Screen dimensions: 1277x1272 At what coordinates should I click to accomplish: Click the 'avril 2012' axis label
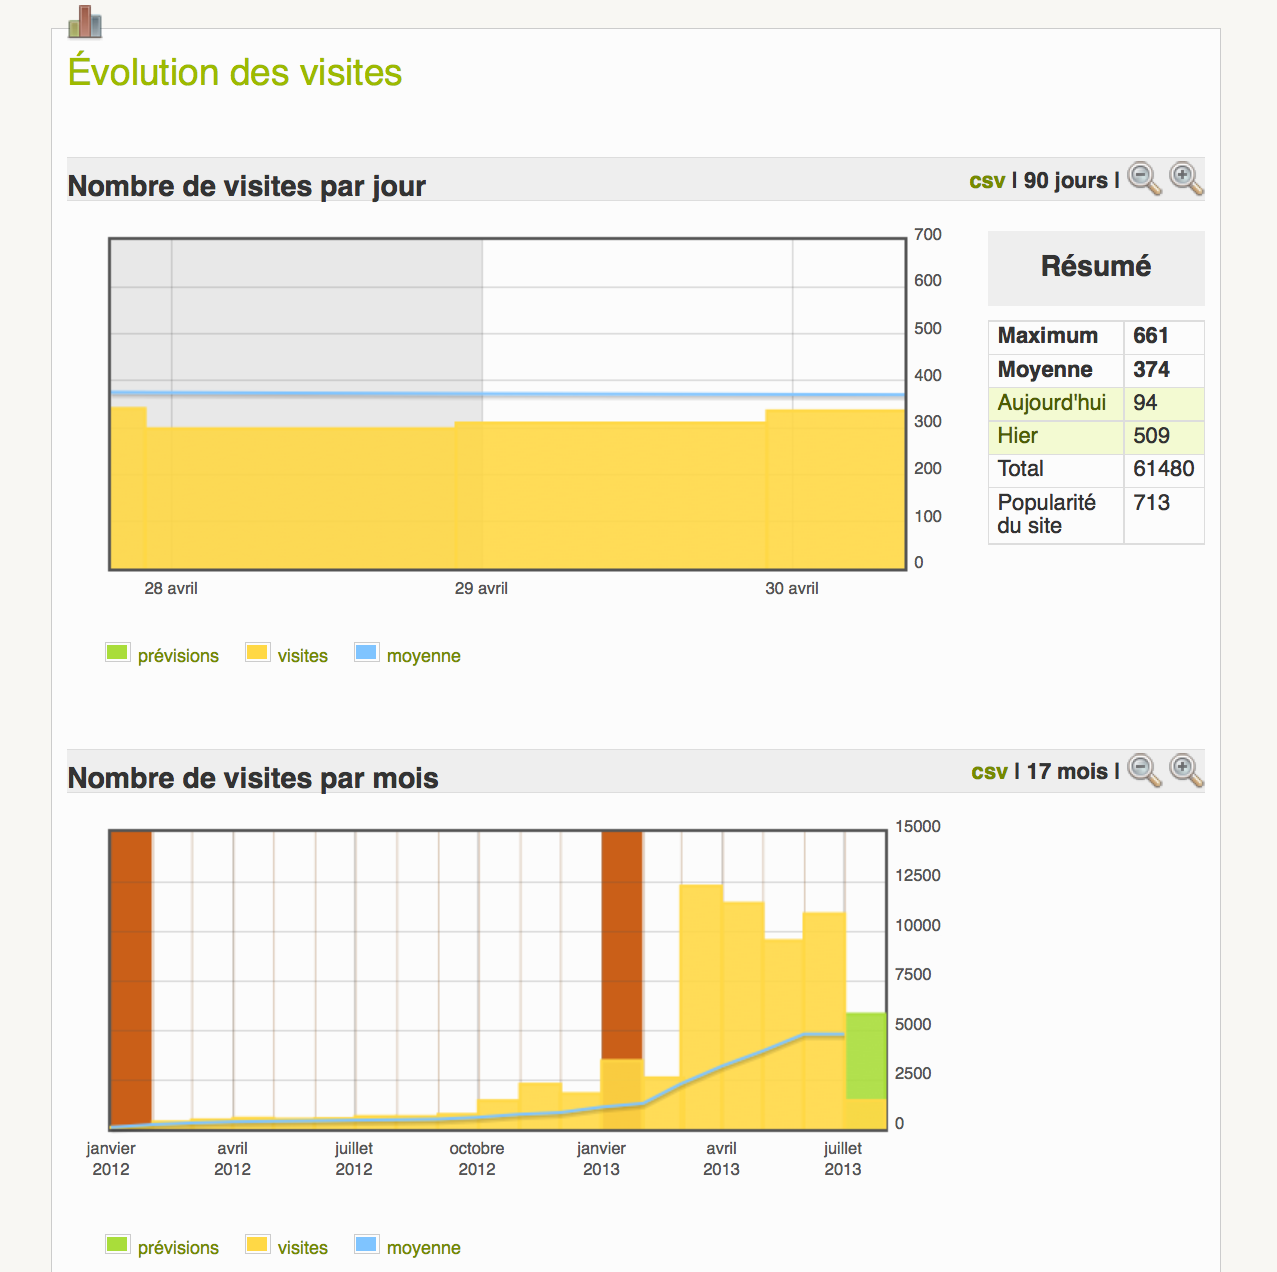click(x=232, y=1159)
